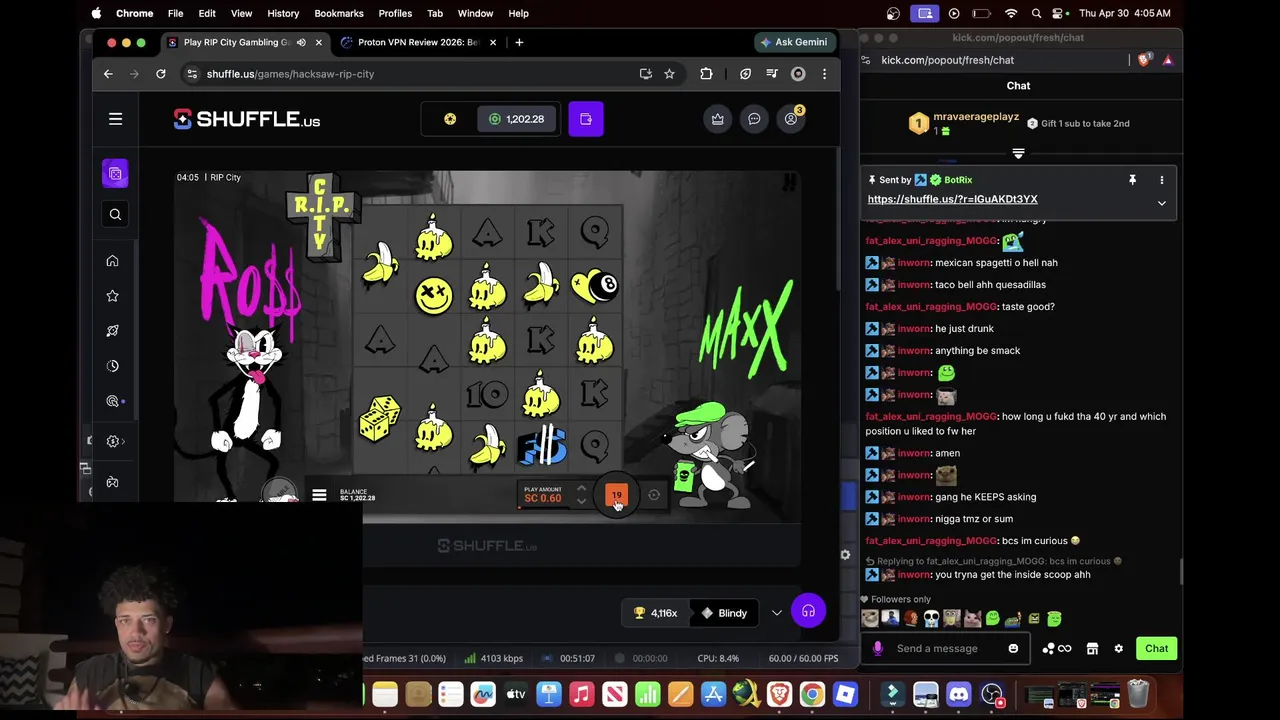Open a new Chrome tab with plus
The image size is (1280, 720).
519,42
